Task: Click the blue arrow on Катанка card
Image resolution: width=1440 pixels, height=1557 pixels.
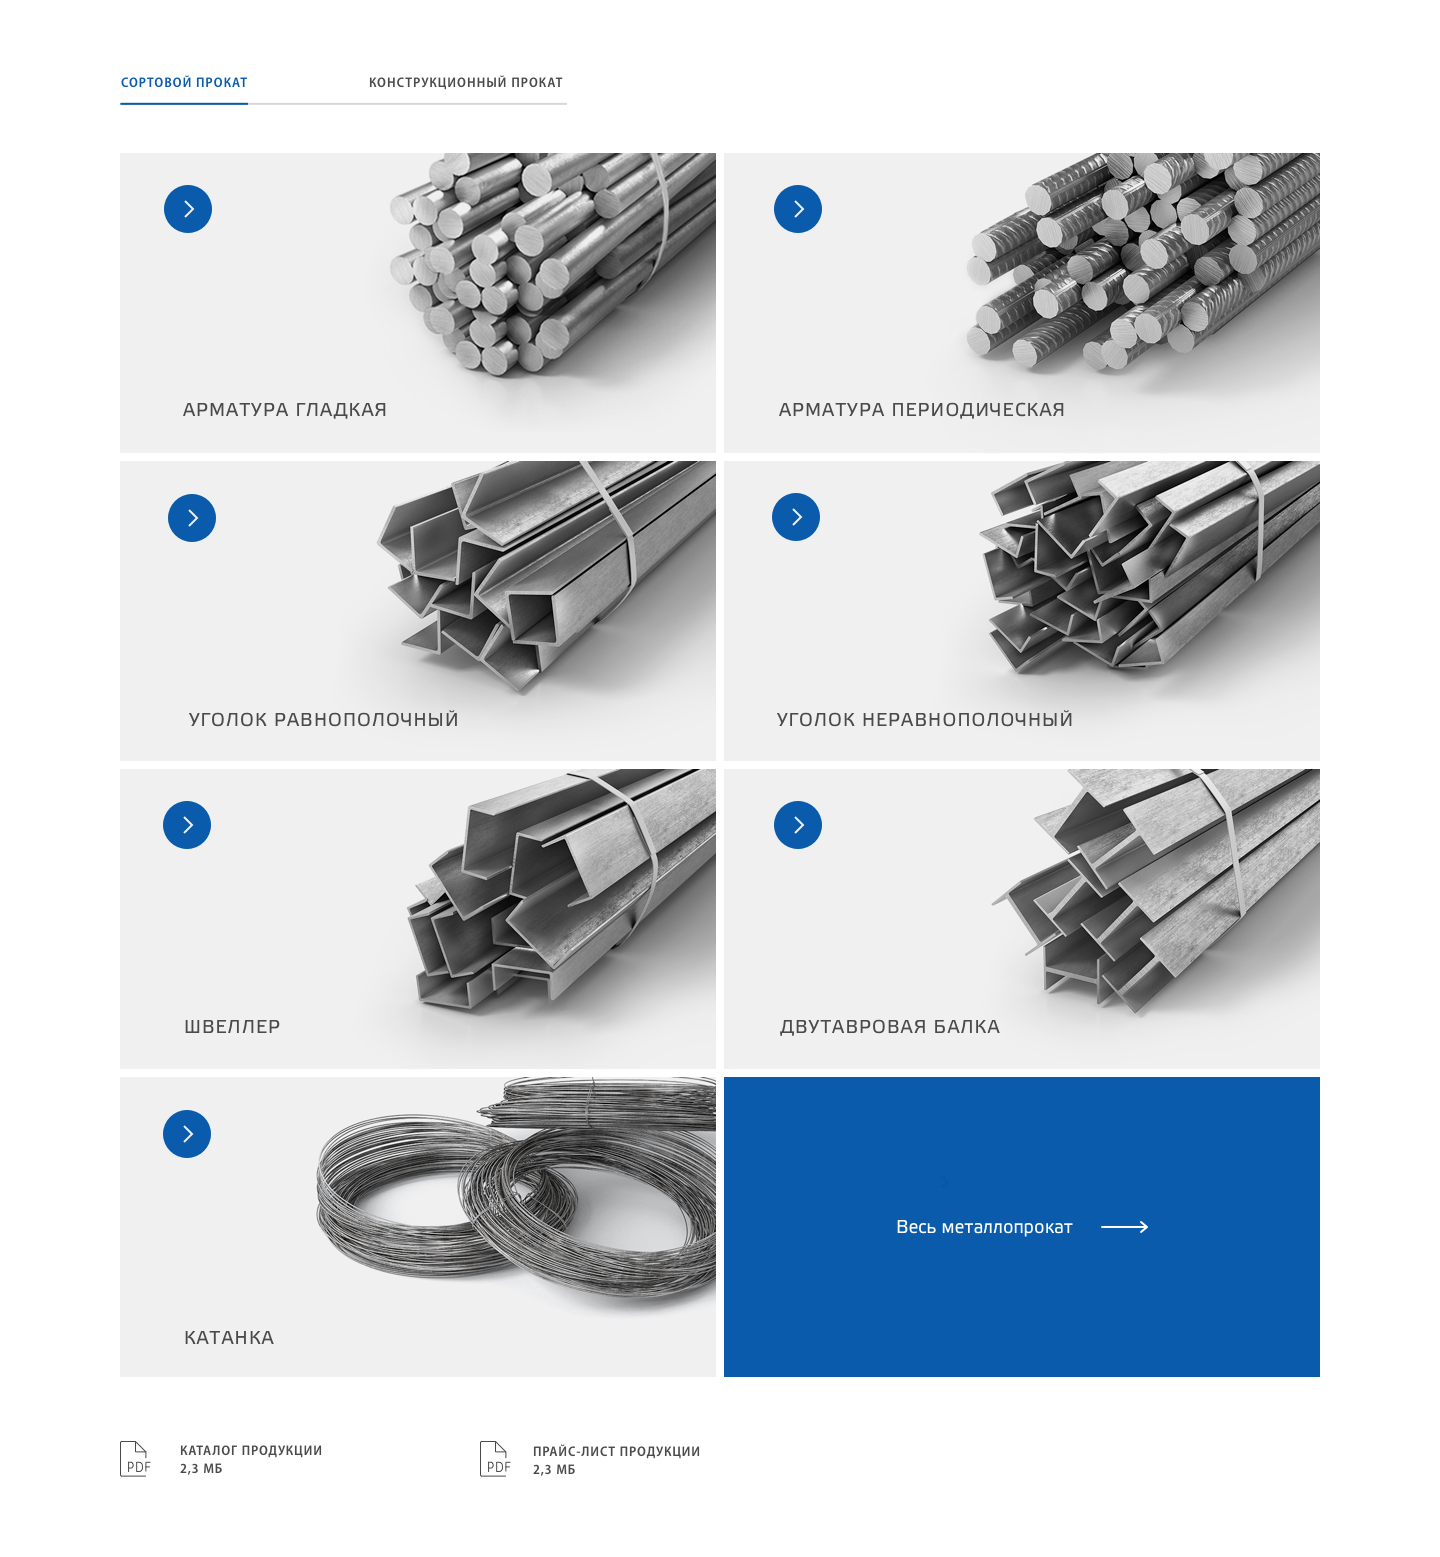Action: pyautogui.click(x=187, y=1134)
